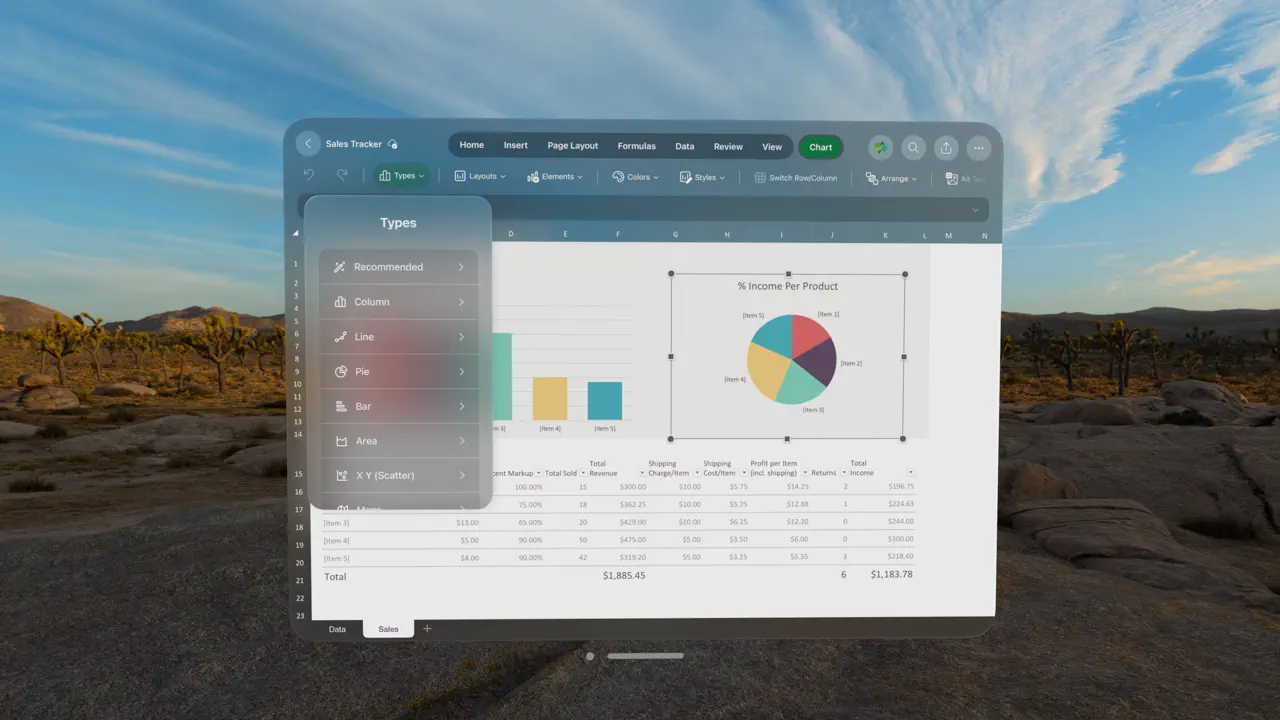Open the Arrange dropdown
1280x720 pixels.
891,178
